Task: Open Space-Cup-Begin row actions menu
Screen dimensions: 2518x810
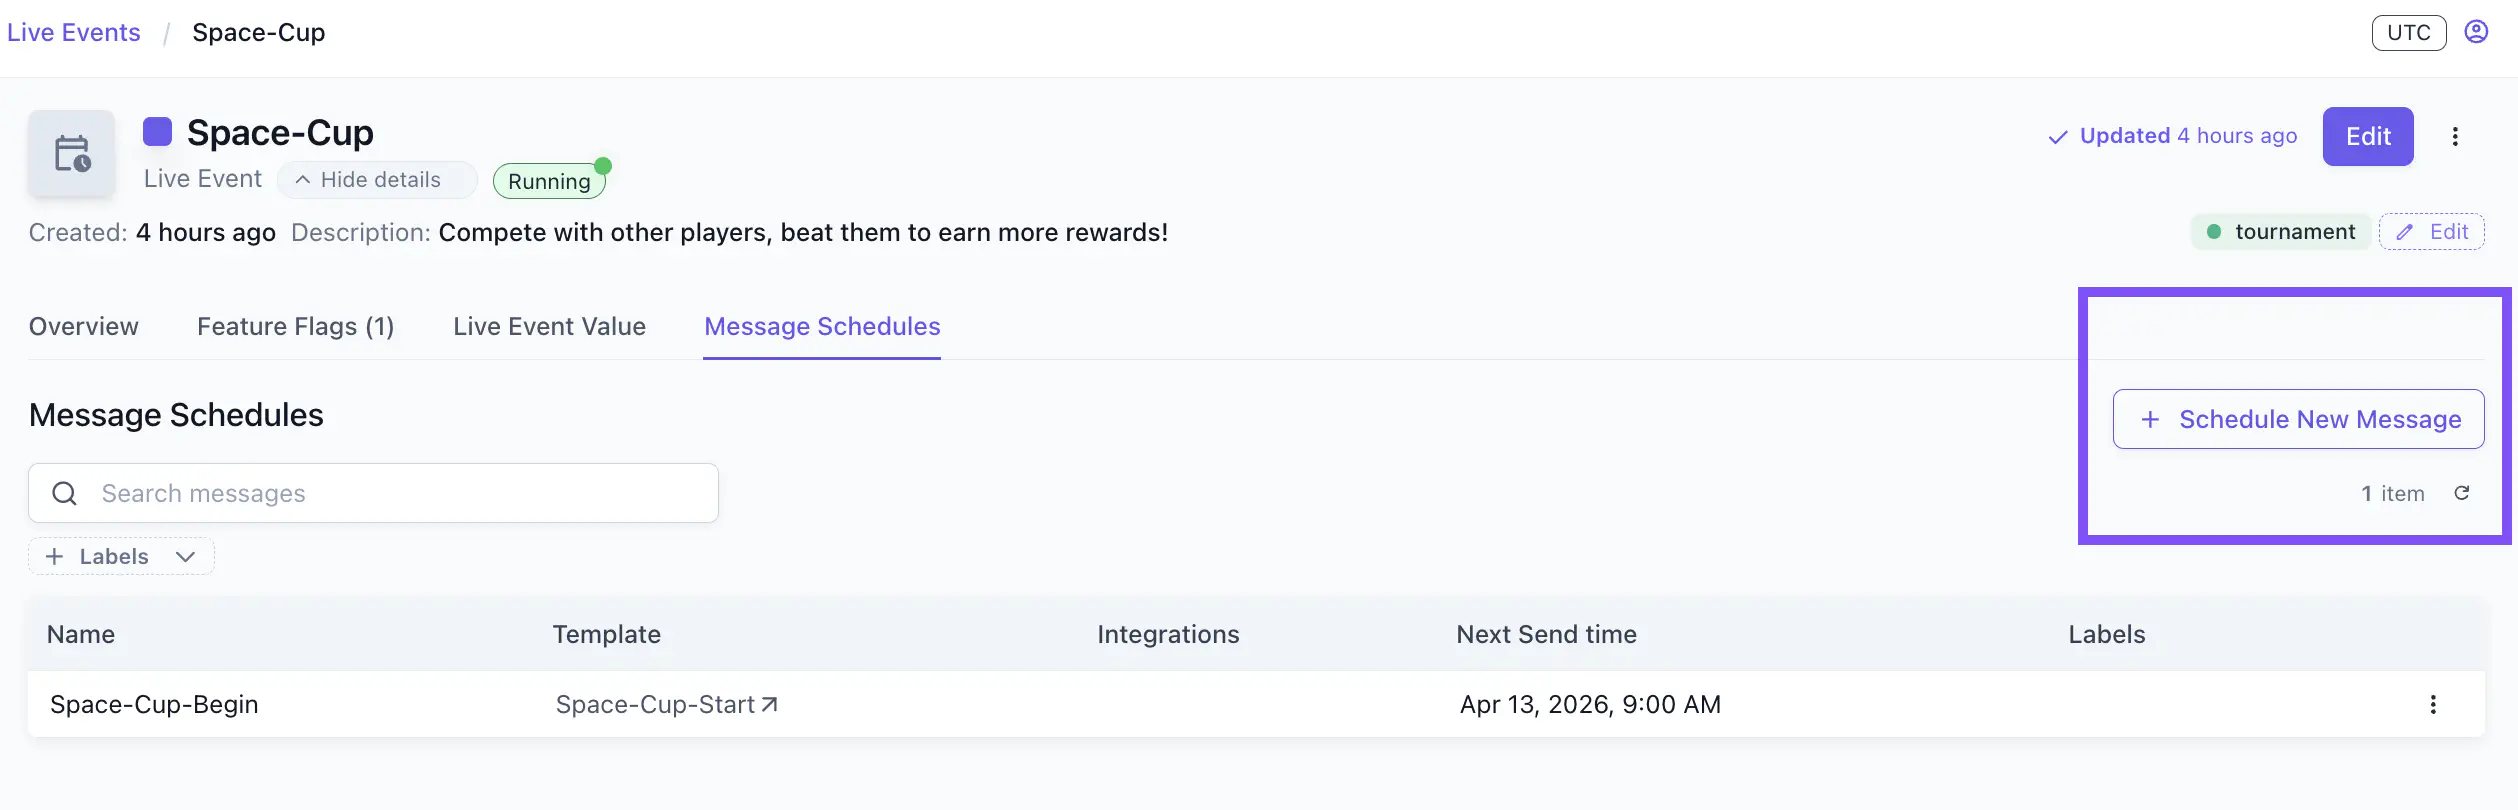Action: click(x=2433, y=705)
